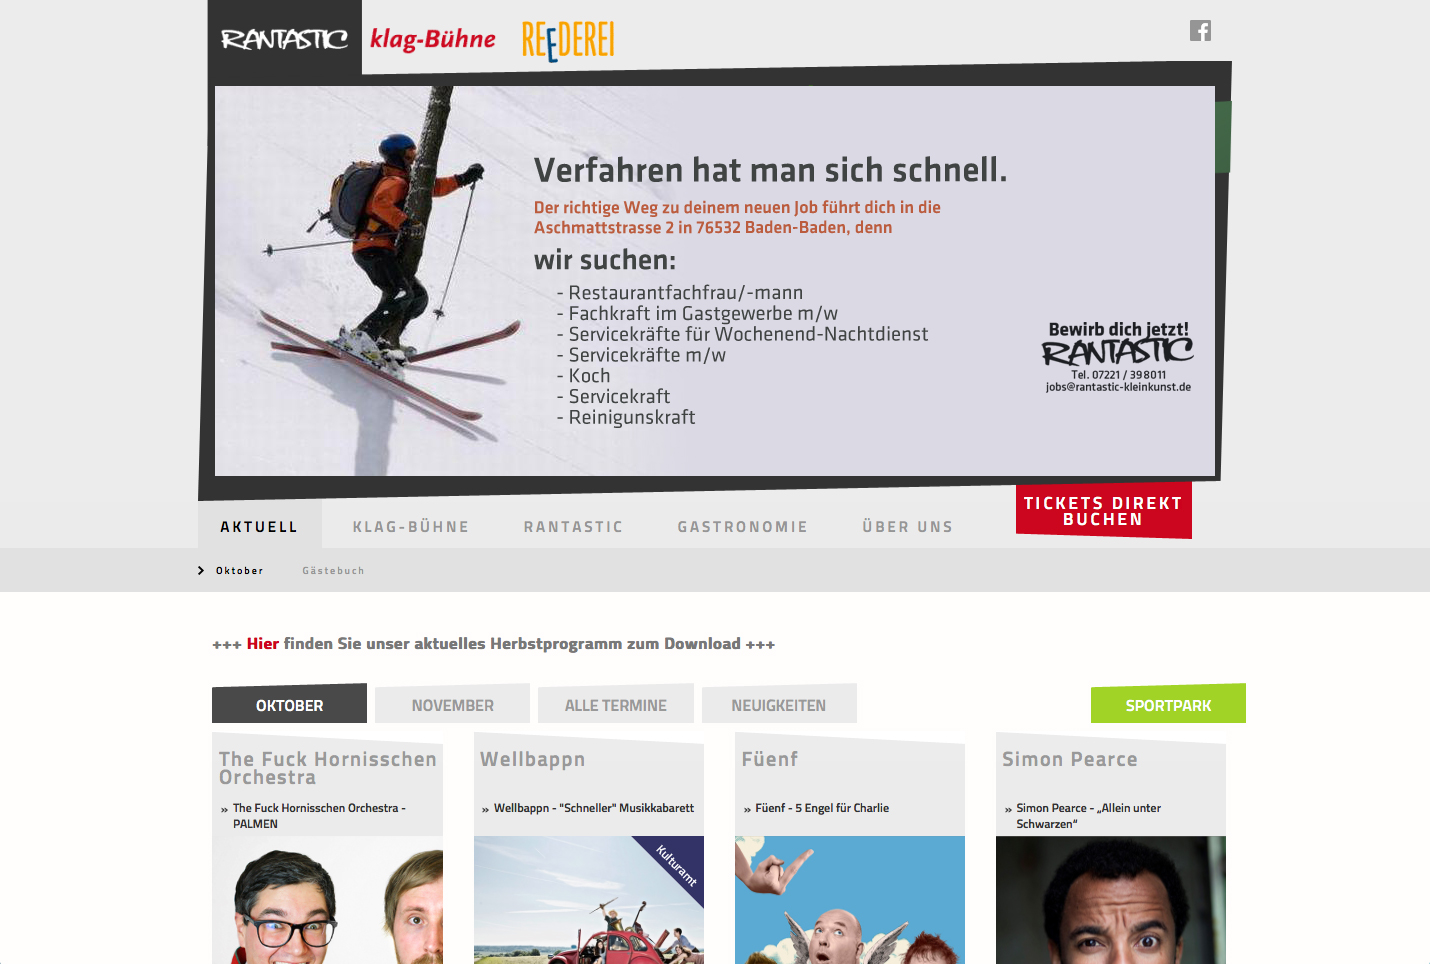
Task: Open the Gästebuch submenu link
Action: point(334,571)
